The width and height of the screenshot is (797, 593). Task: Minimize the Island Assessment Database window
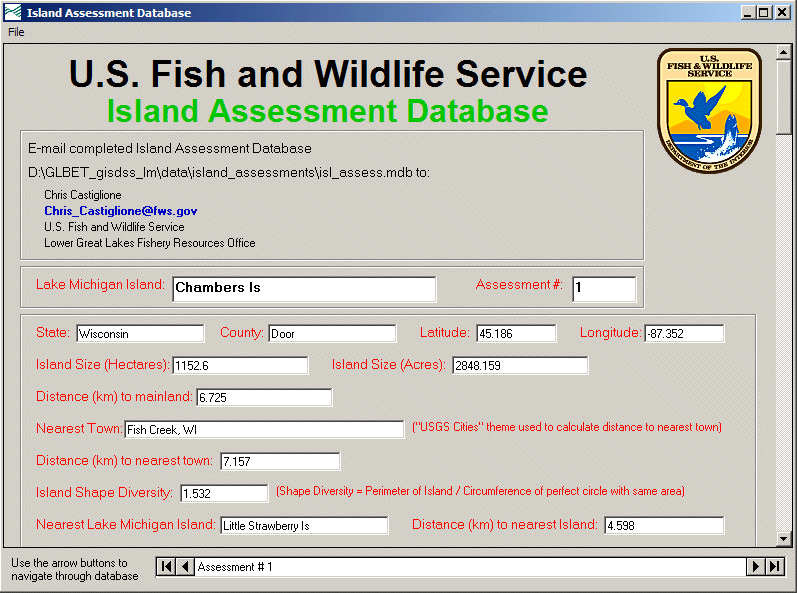747,13
